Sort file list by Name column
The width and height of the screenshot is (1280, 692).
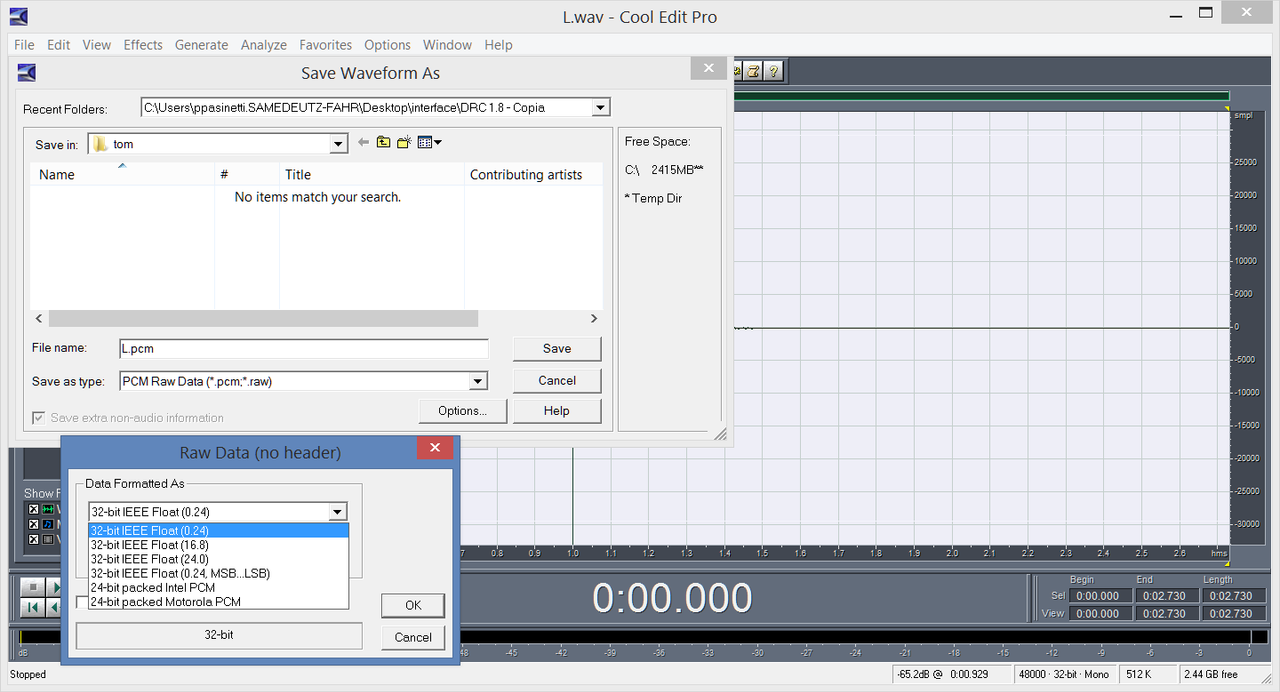point(122,174)
